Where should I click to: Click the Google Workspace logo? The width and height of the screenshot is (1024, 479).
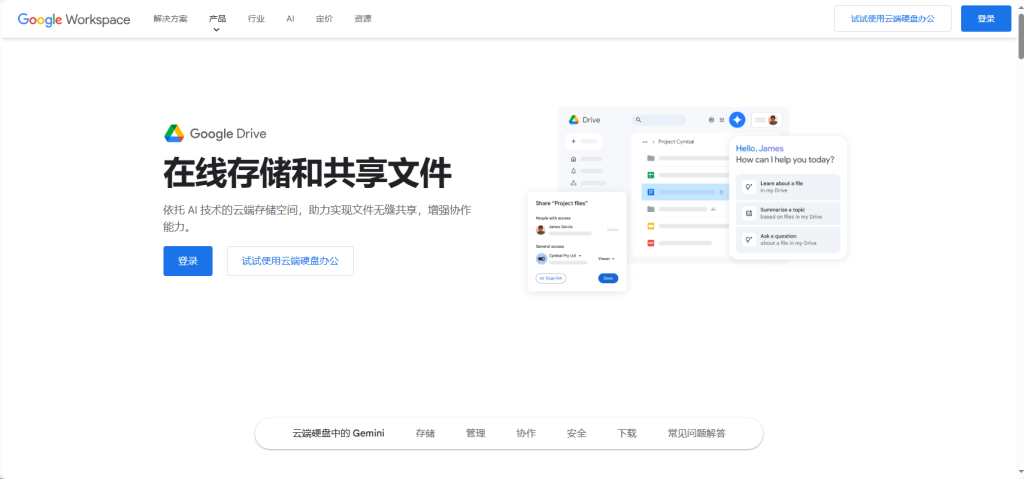(x=74, y=19)
